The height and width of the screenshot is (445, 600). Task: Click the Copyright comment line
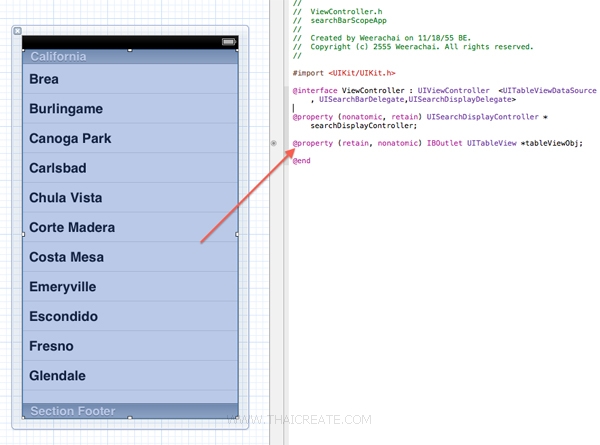tap(413, 47)
